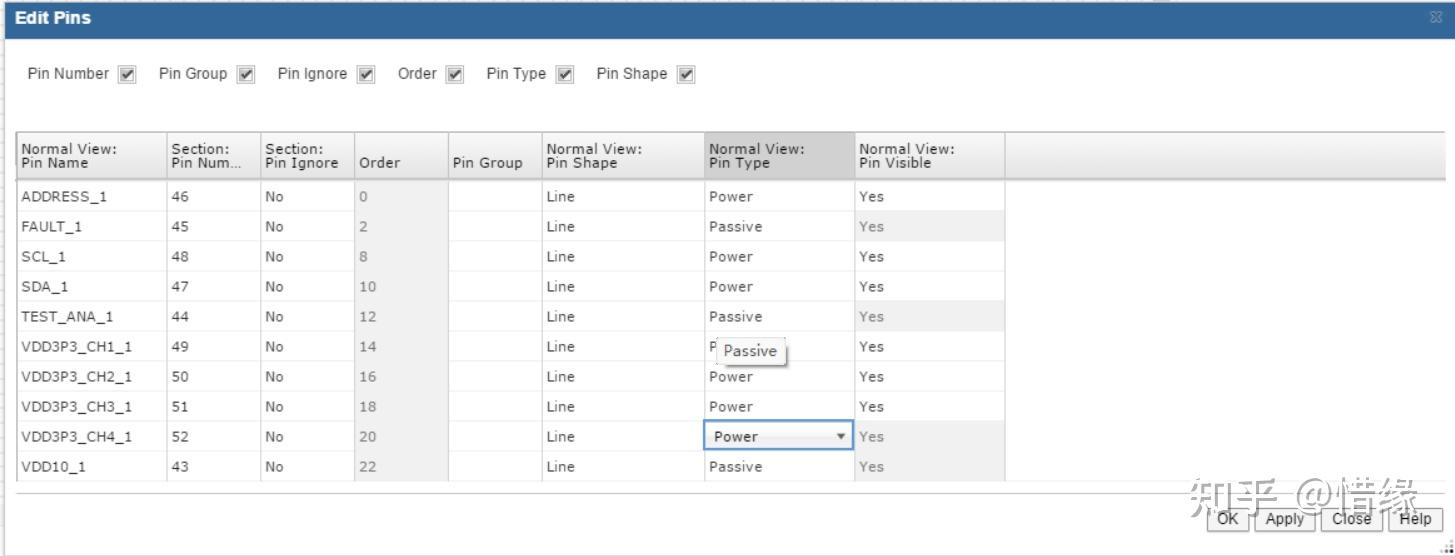Toggle the Pin Number checkbox
Viewport: 1455px width, 556px height.
tap(127, 75)
